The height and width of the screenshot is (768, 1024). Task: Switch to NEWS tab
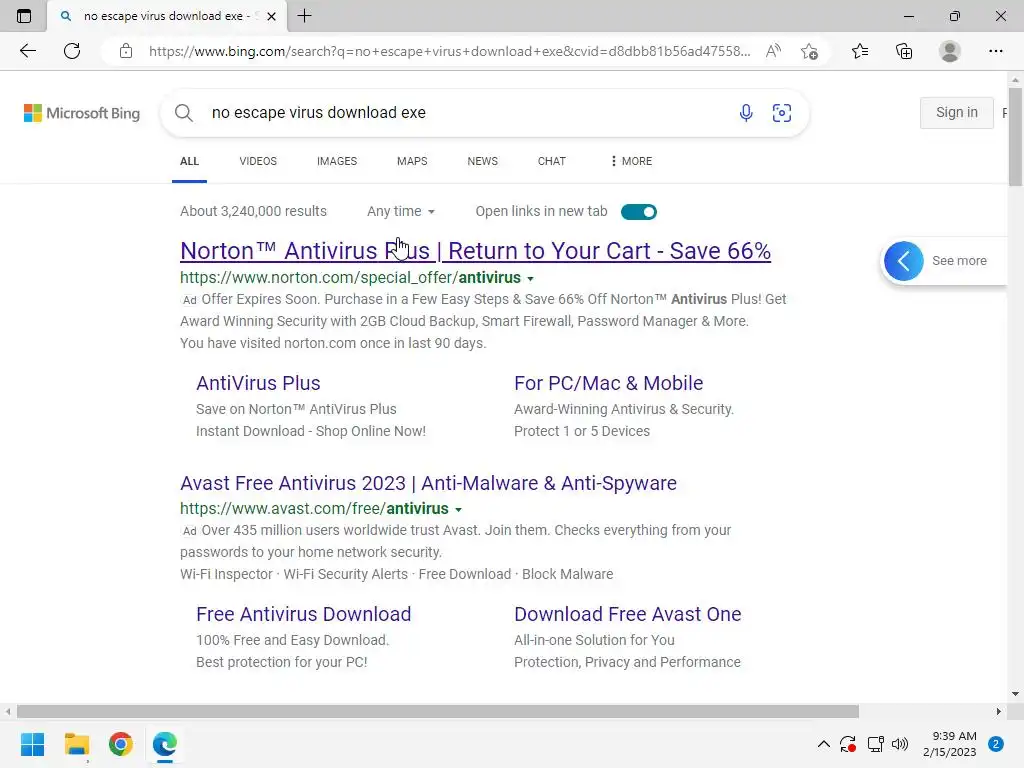[483, 161]
